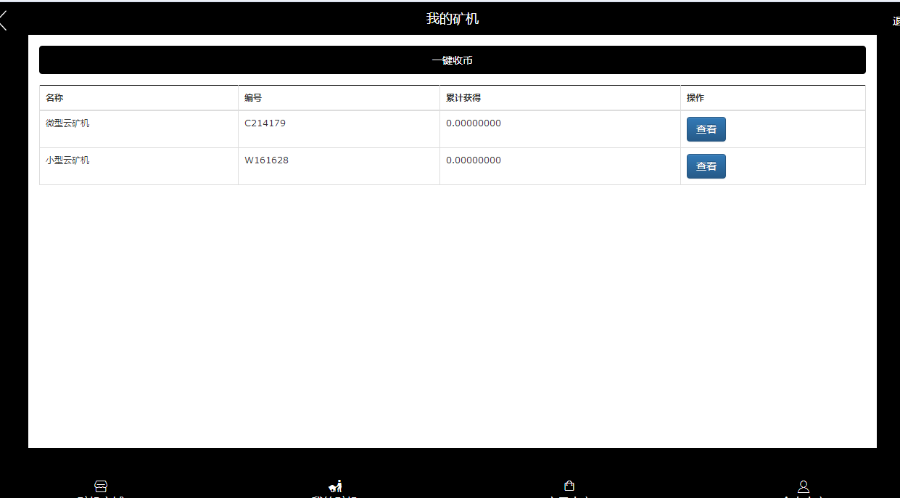Image resolution: width=900 pixels, height=498 pixels.
Task: Open the shopping bag icon in bottom navigation
Action: pos(569,486)
